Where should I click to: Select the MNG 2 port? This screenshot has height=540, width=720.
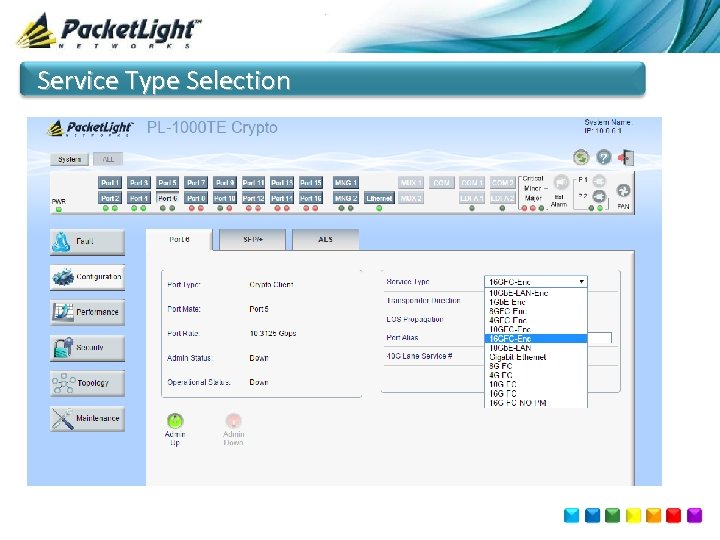[346, 198]
